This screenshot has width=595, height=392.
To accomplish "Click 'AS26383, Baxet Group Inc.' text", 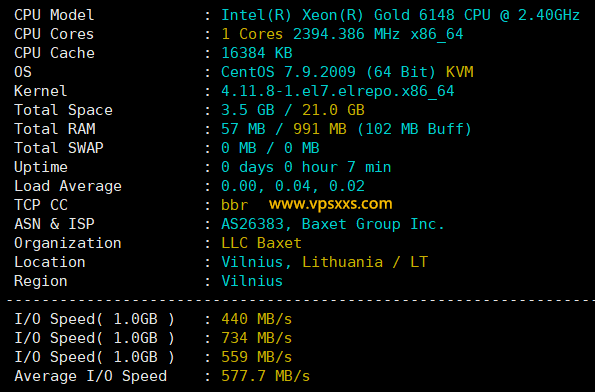I will 333,224.
